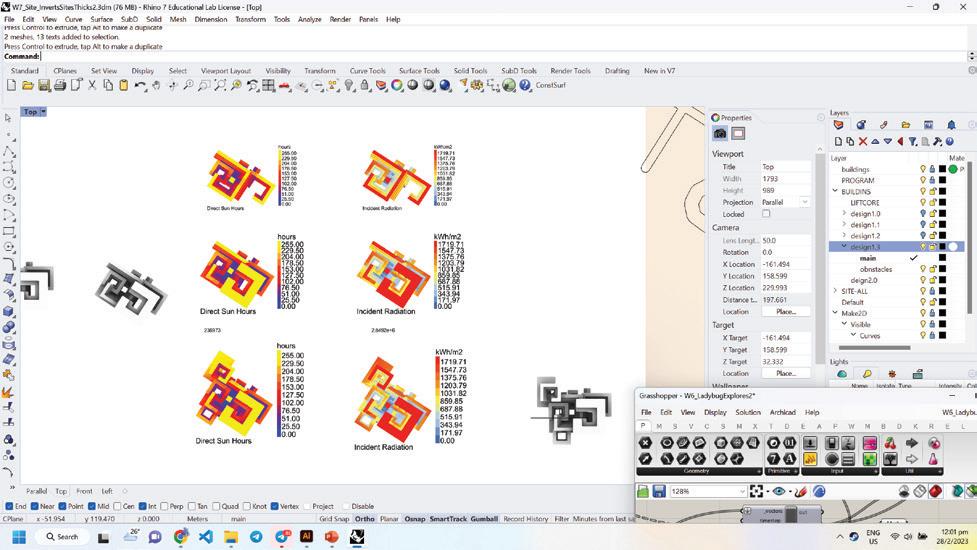Click the Paste clipboard icon
Screen dimensions: 977x550
(124, 85)
